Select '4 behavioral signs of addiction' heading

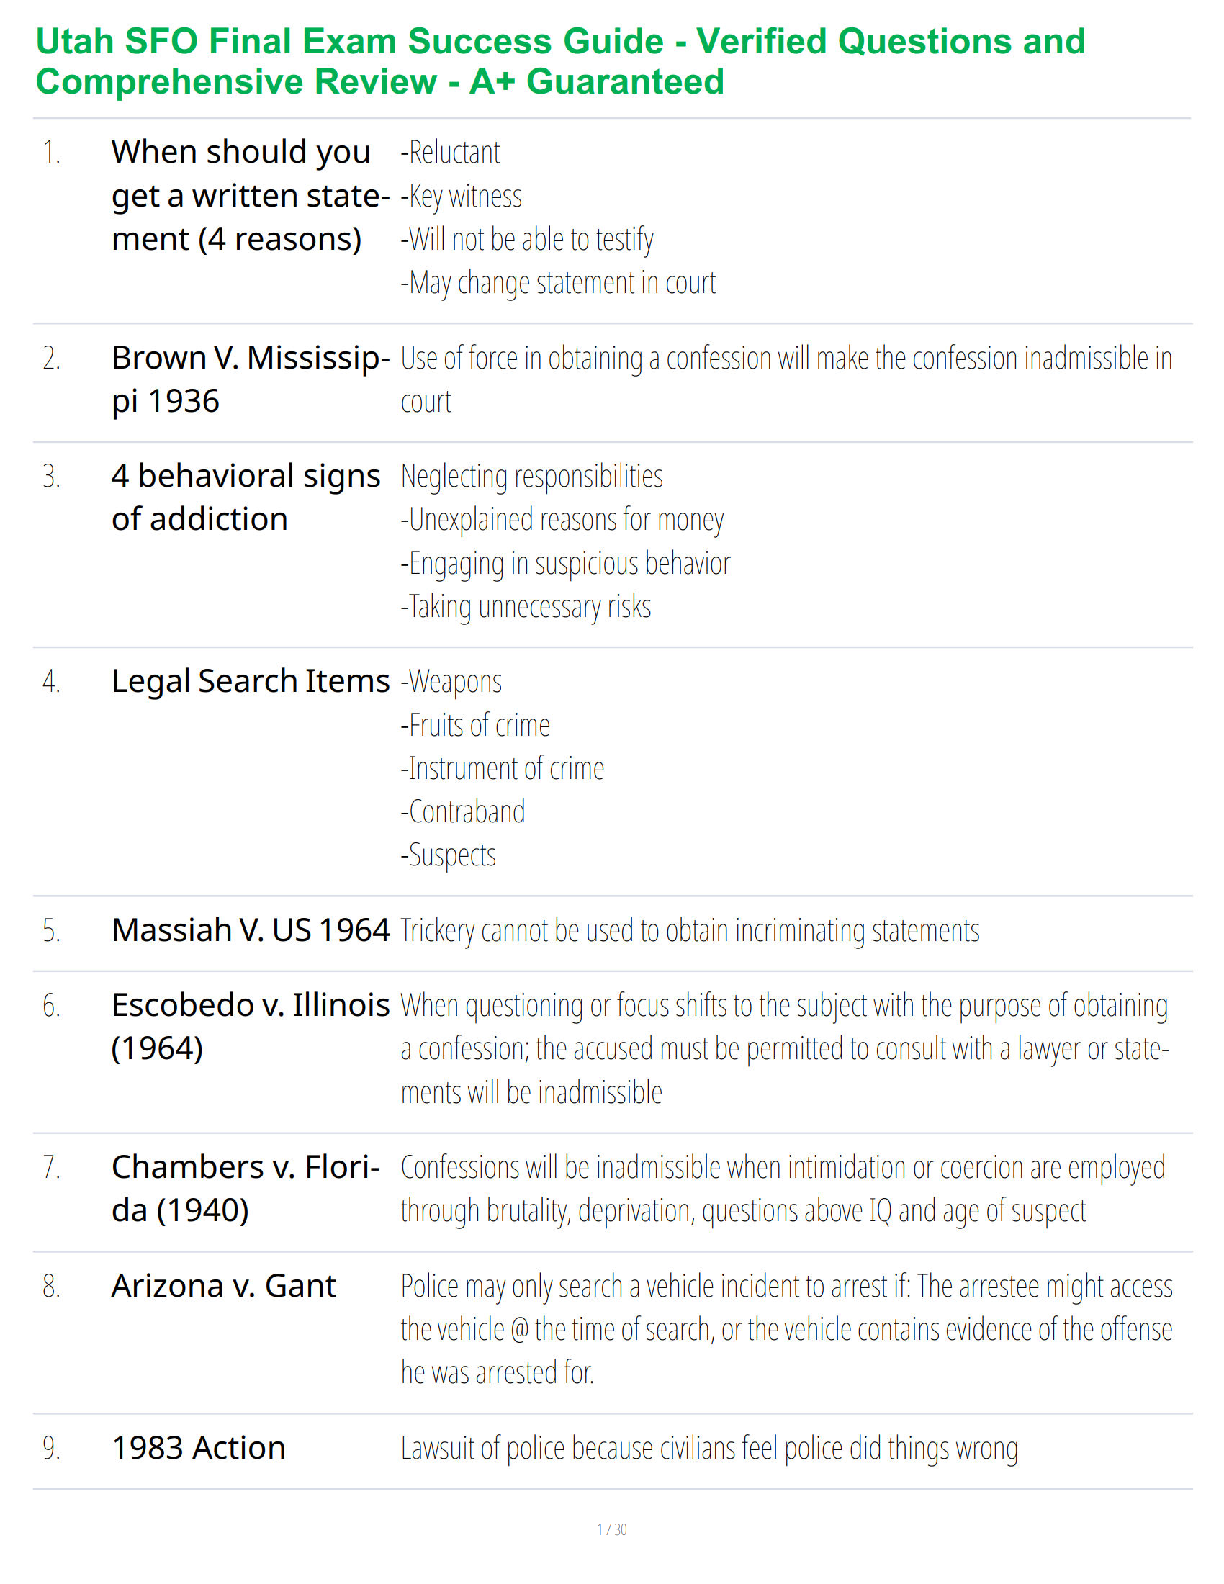(246, 497)
